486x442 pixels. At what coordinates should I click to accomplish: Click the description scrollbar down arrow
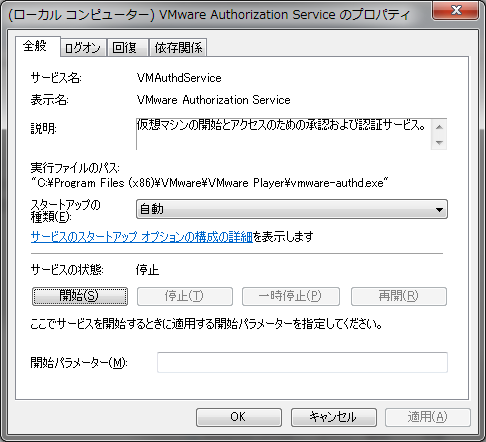pyautogui.click(x=439, y=142)
